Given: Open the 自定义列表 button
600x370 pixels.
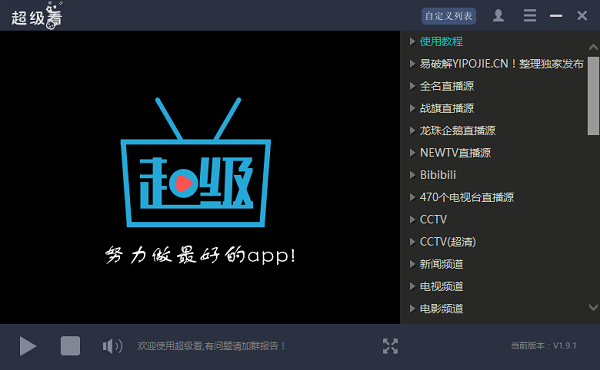Looking at the screenshot, I should tap(449, 16).
